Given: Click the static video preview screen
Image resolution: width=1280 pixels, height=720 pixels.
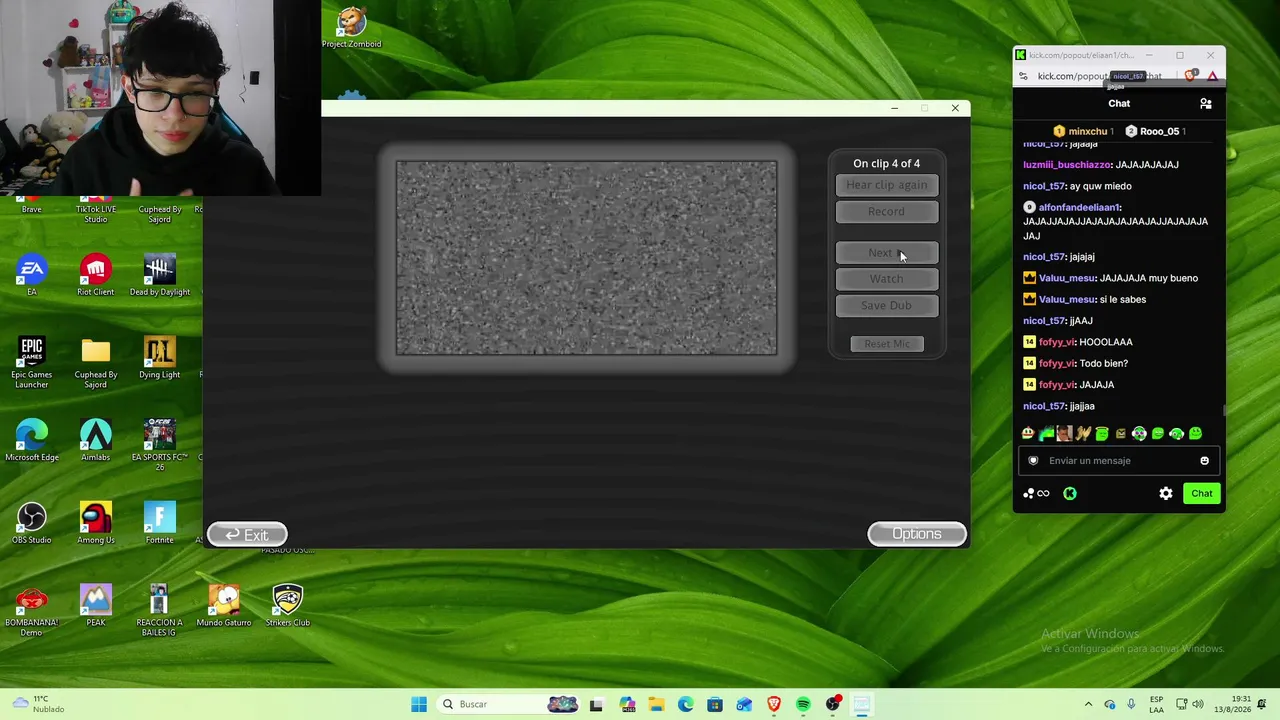Looking at the screenshot, I should click(586, 258).
